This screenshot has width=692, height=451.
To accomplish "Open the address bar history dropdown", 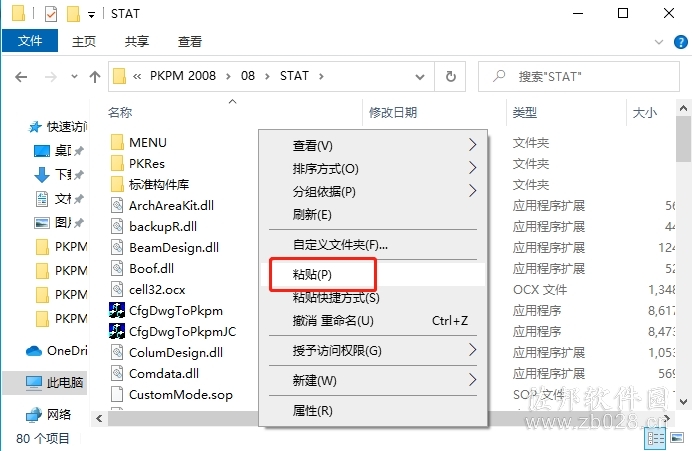I will pos(420,77).
